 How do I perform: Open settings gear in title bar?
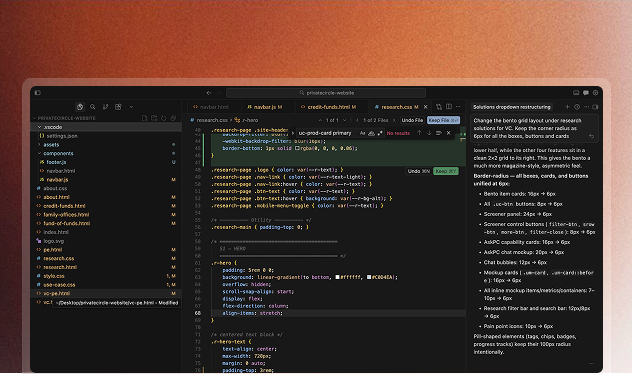pos(595,93)
